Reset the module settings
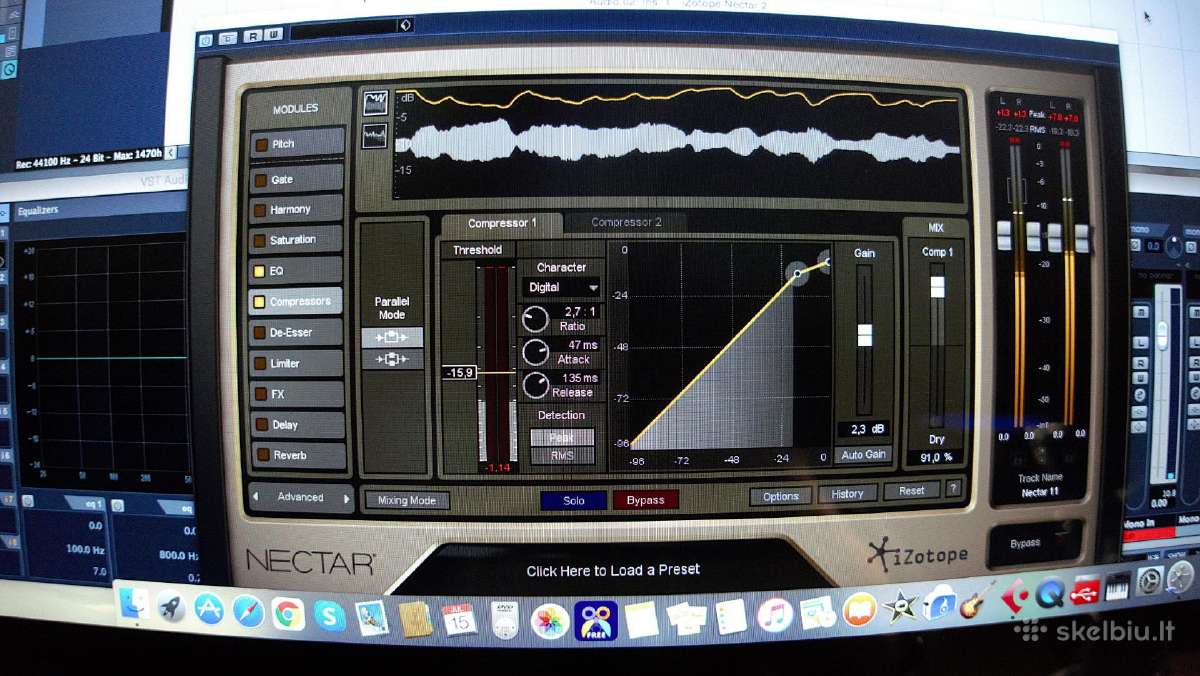 pyautogui.click(x=912, y=490)
